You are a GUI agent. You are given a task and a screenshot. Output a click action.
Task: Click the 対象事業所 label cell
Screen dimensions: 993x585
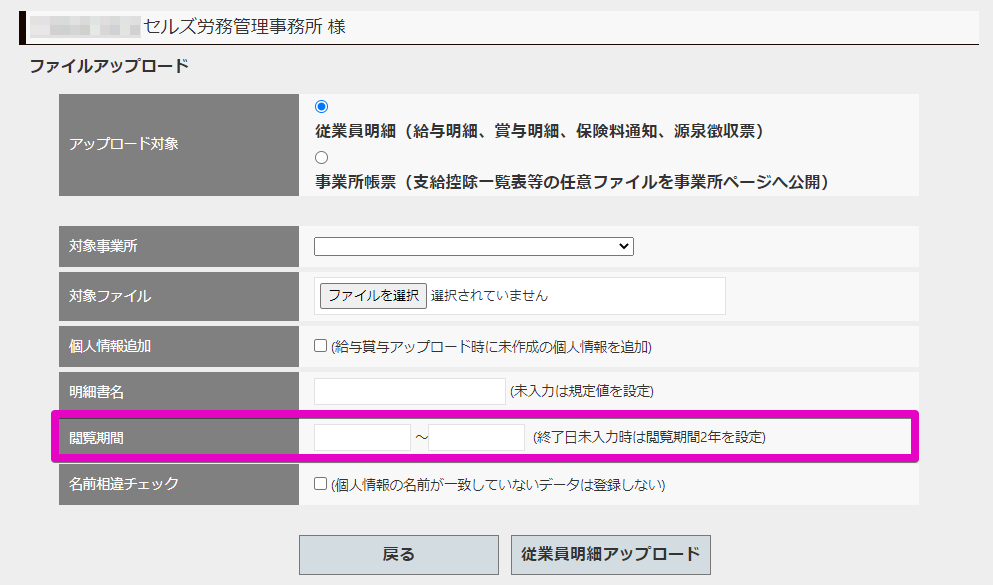click(179, 246)
